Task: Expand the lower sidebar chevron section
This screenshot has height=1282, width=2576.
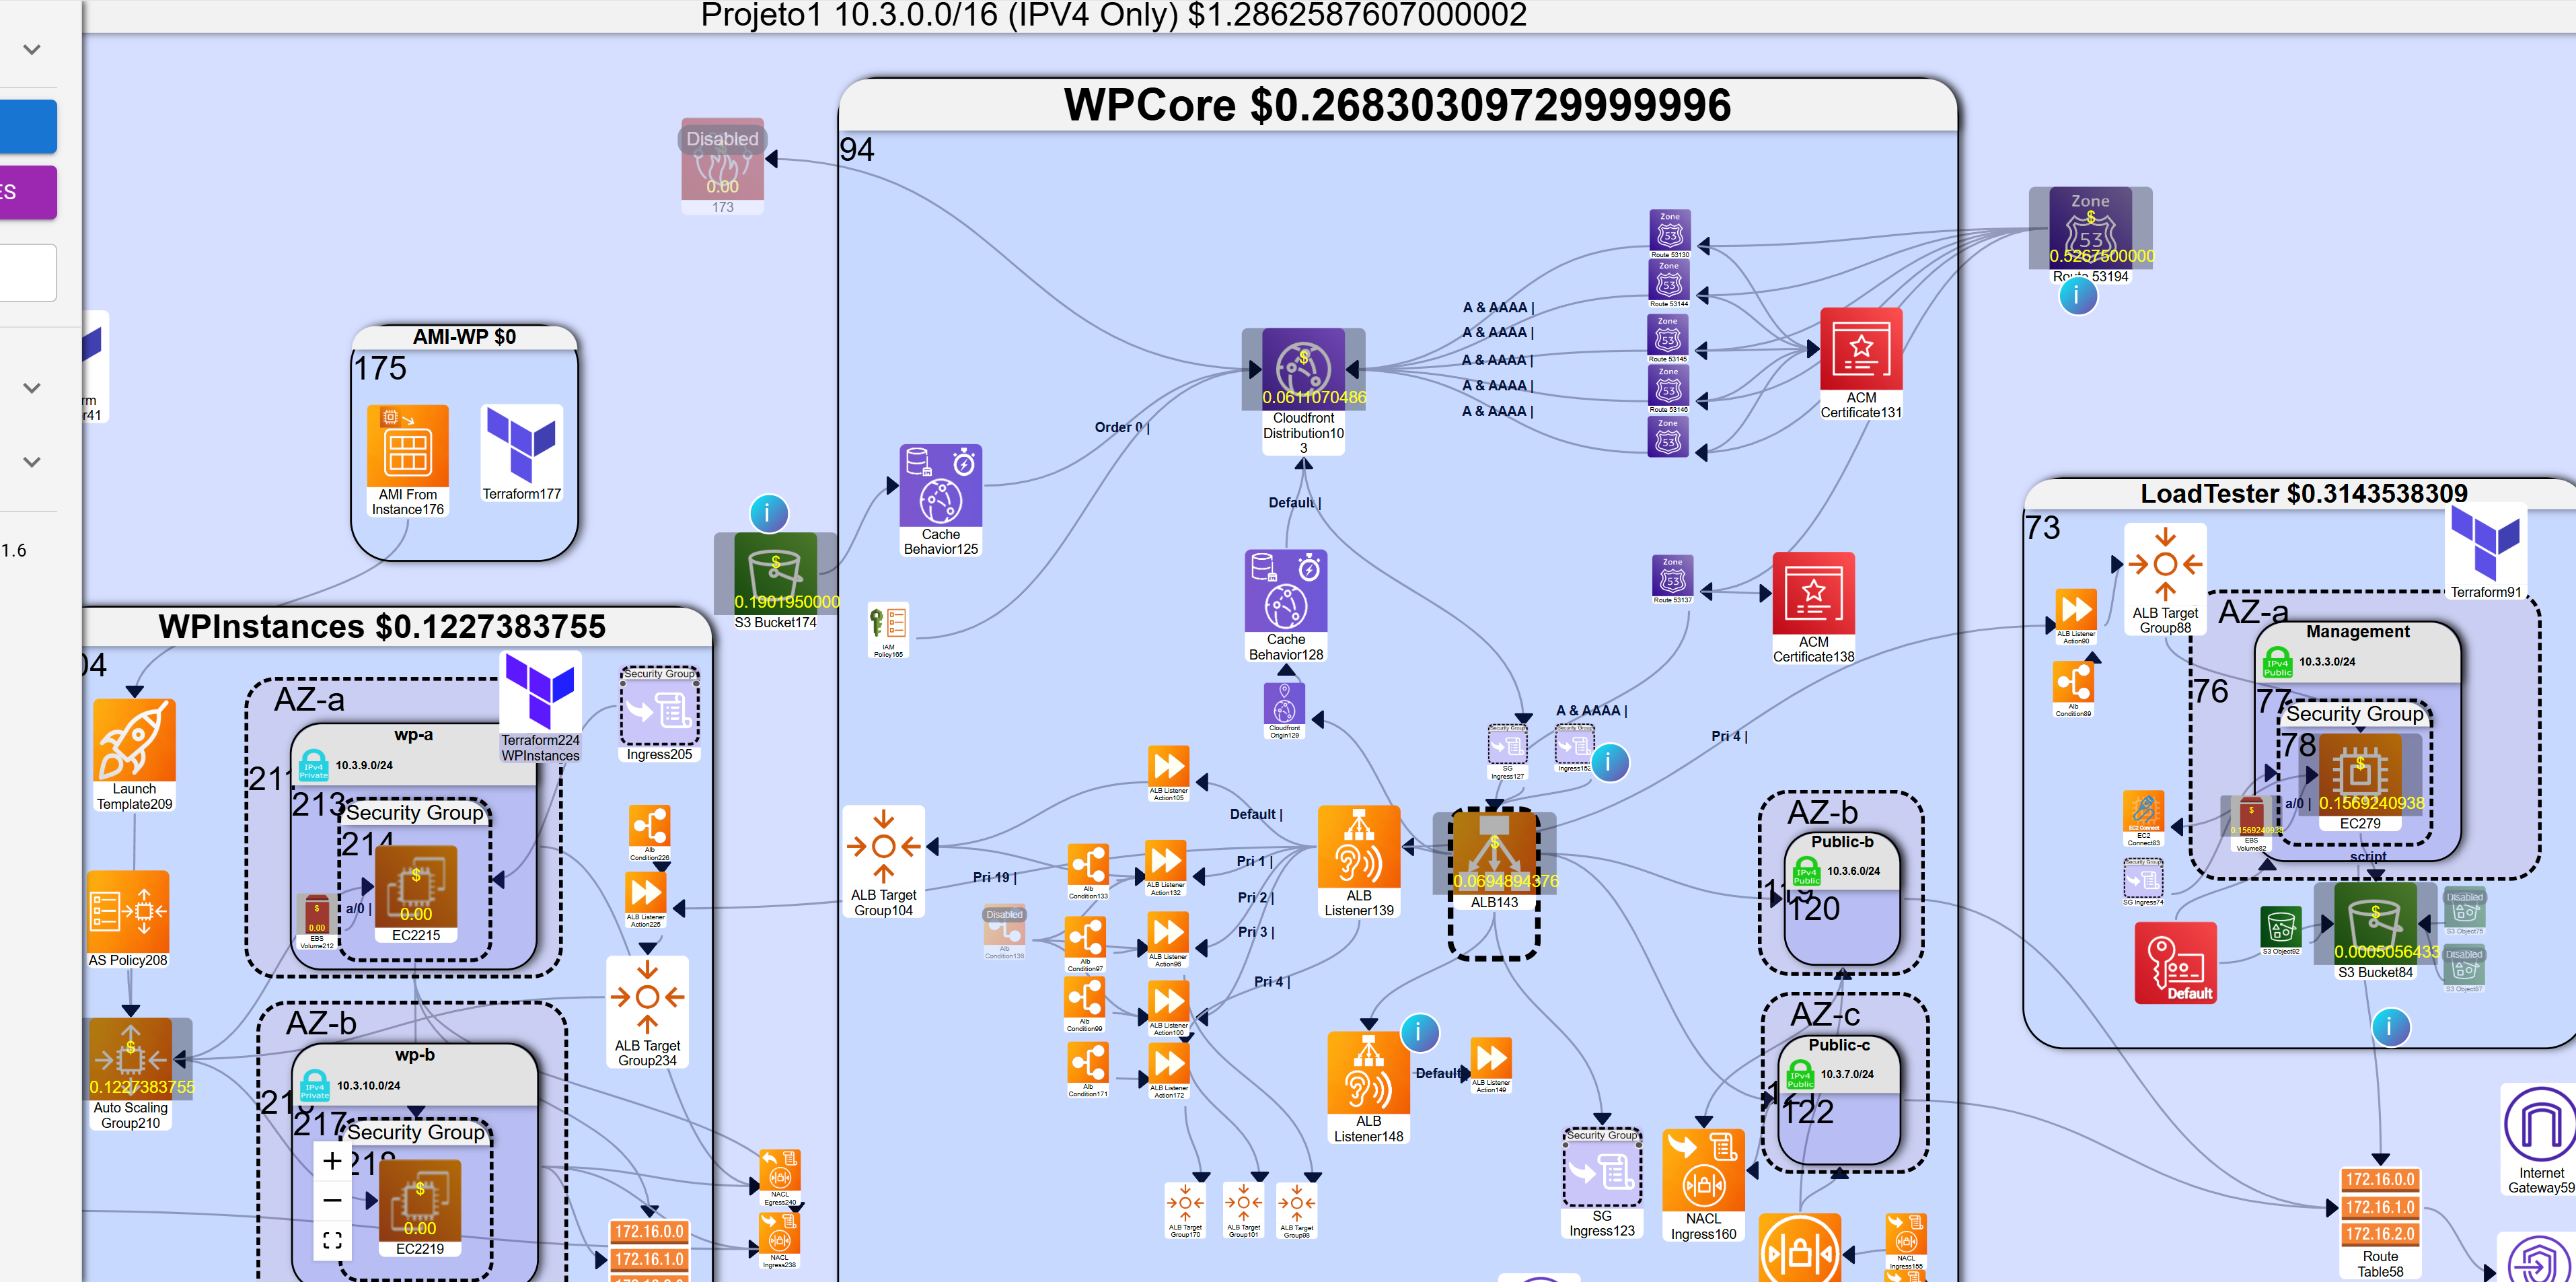Action: pyautogui.click(x=32, y=461)
